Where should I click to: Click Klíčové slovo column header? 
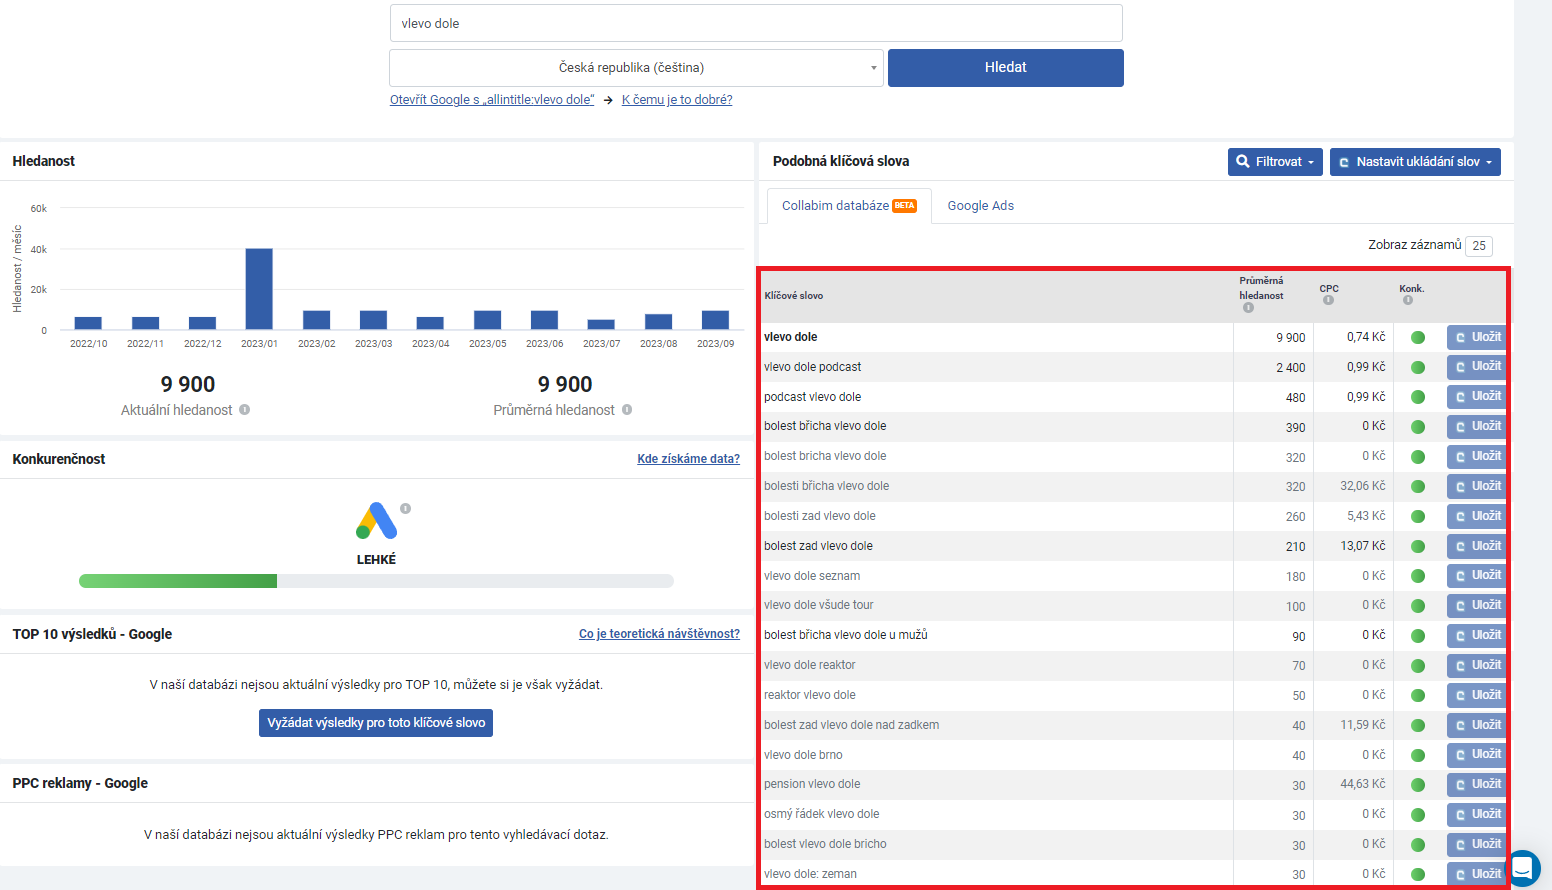click(794, 296)
